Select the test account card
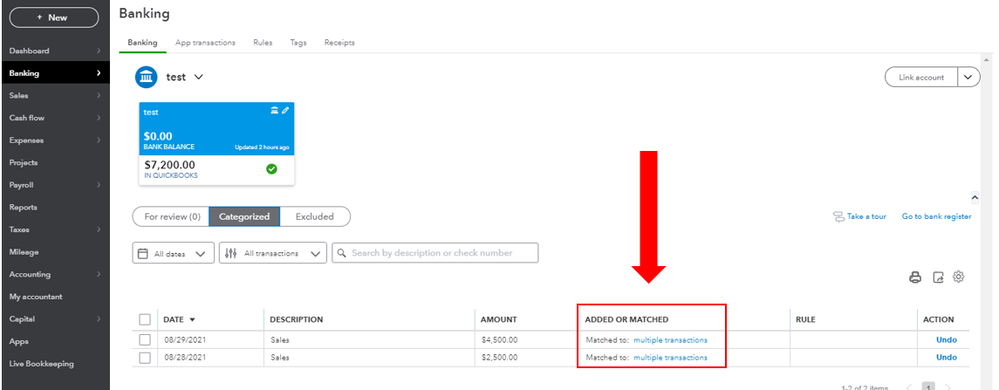The width and height of the screenshot is (999, 390). coord(217,144)
